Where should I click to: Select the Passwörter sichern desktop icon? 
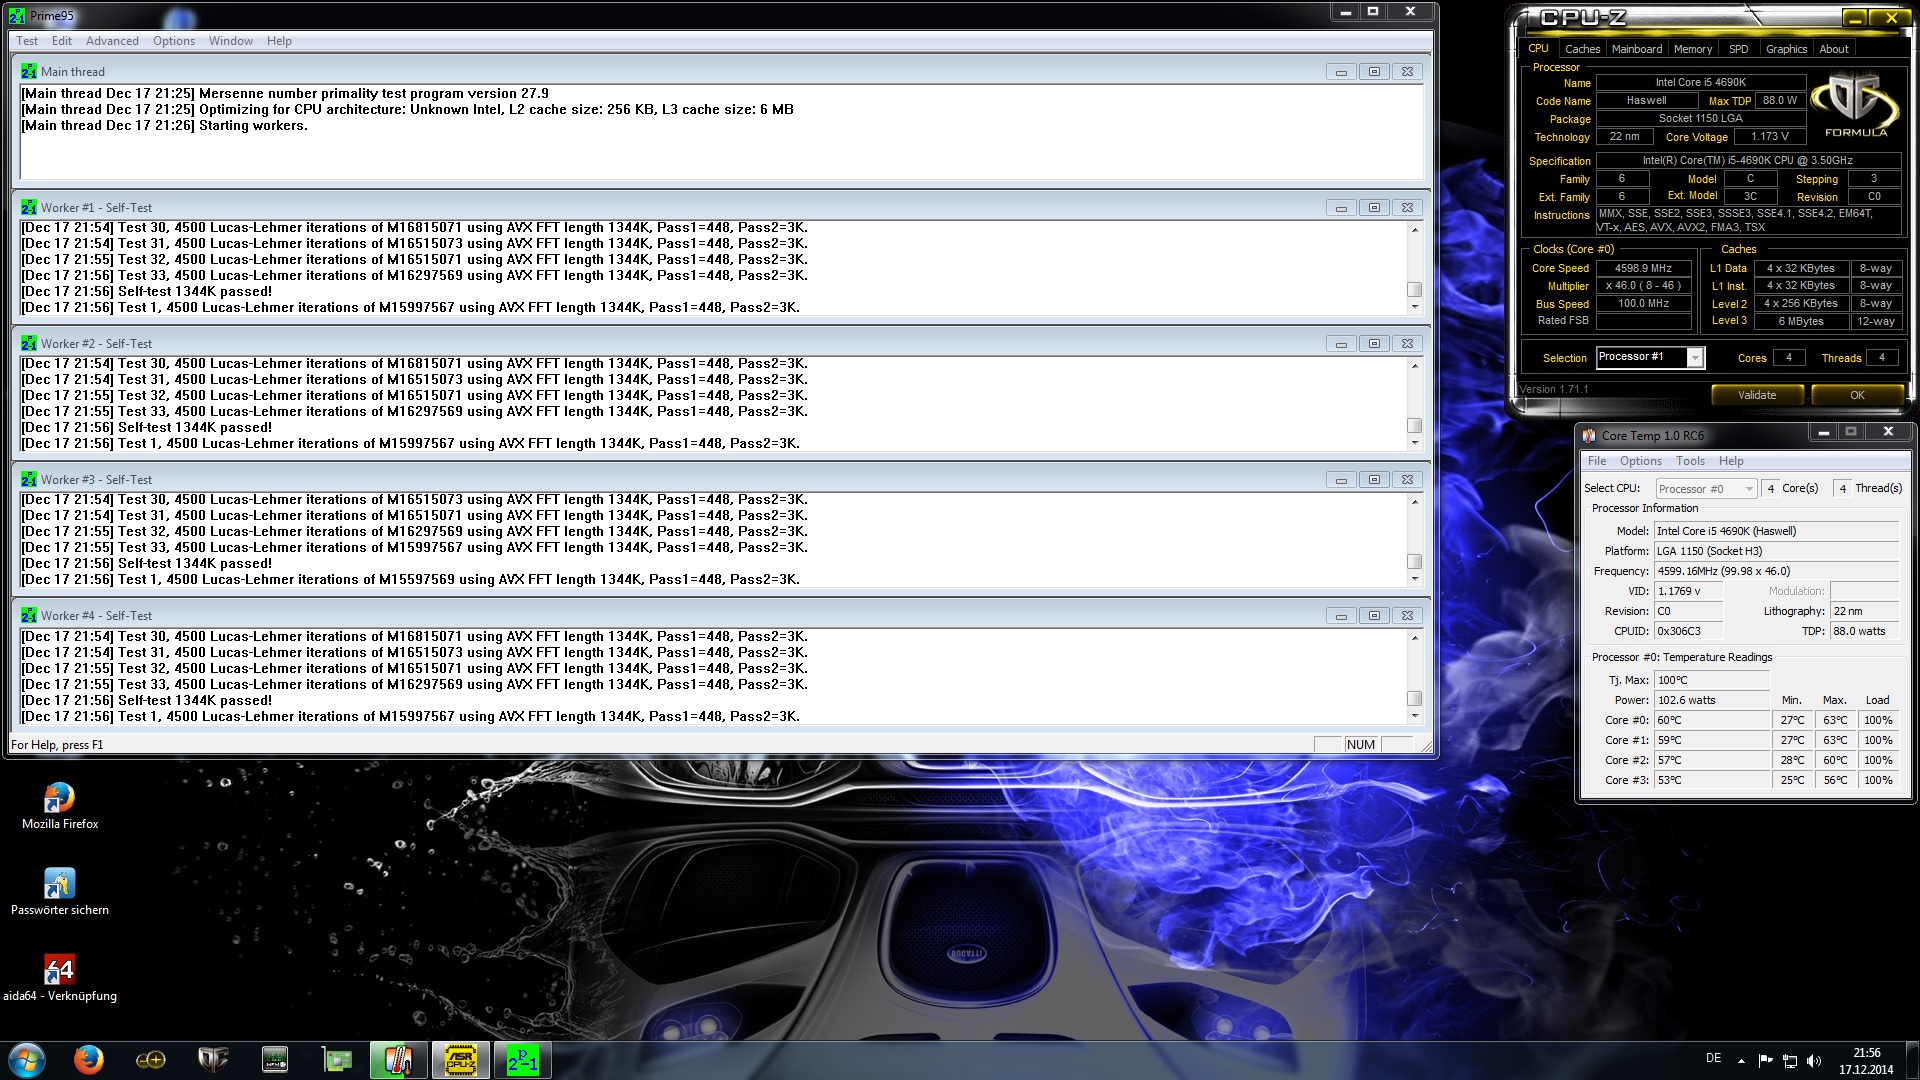point(60,892)
